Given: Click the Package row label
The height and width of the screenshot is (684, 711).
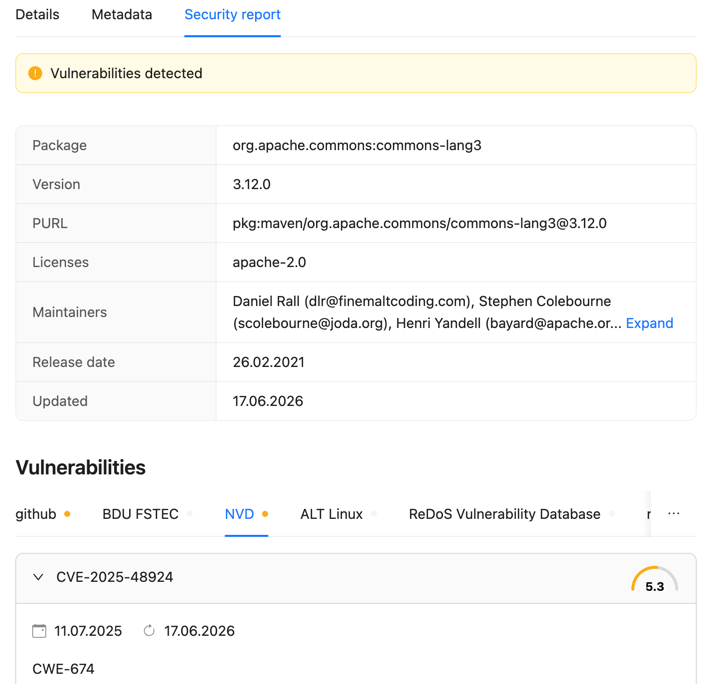Looking at the screenshot, I should (59, 145).
